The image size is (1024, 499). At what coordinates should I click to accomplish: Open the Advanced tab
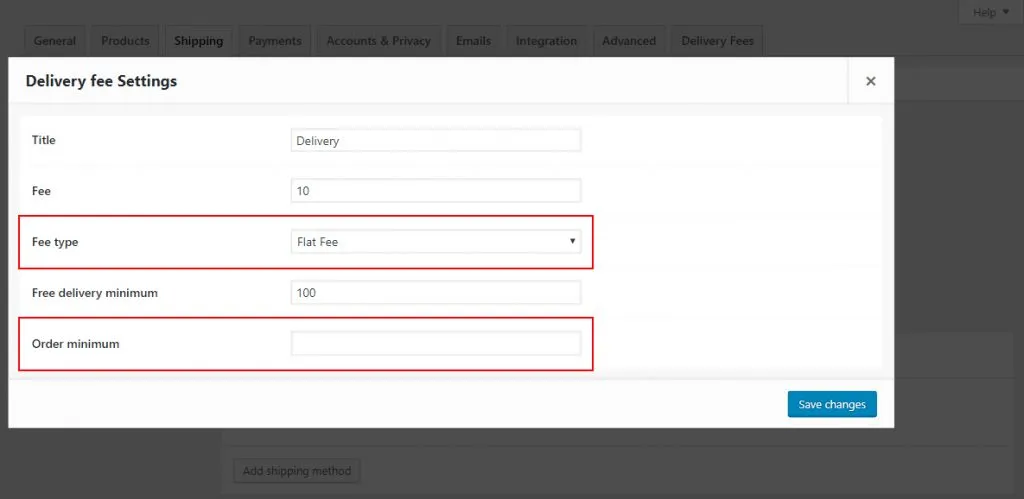(x=629, y=41)
